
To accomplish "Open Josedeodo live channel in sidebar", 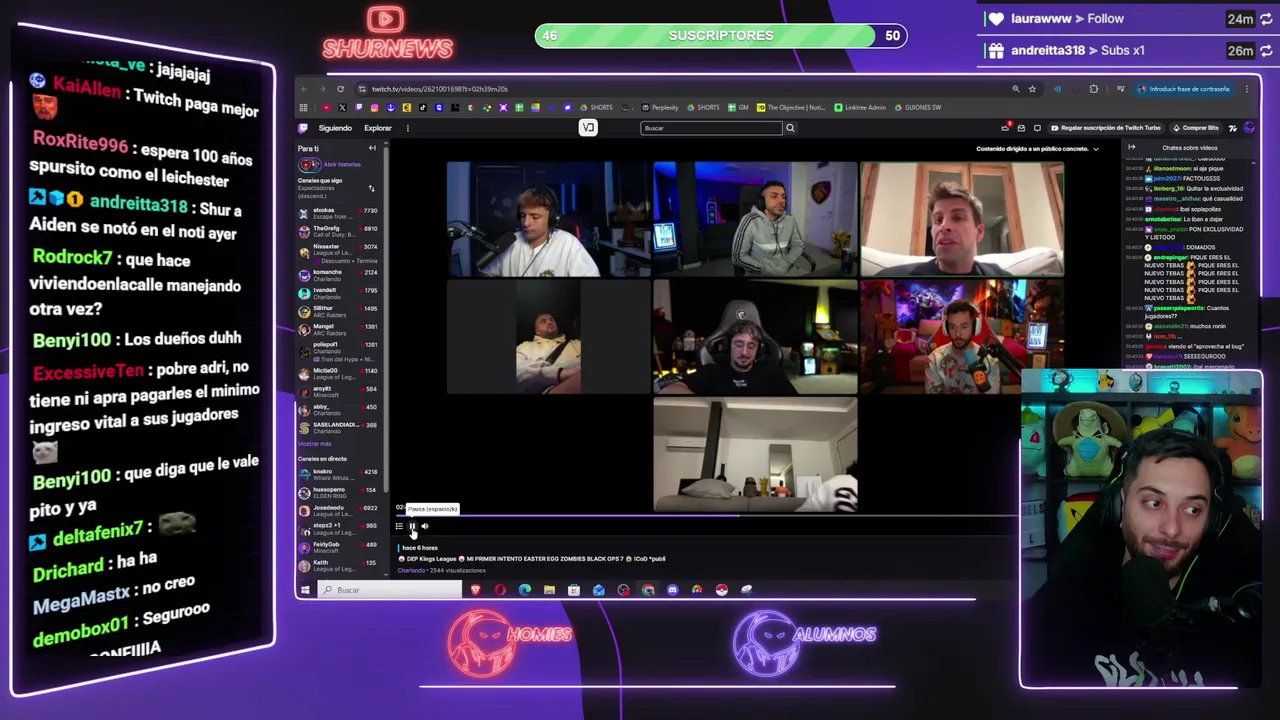I will tap(337, 510).
